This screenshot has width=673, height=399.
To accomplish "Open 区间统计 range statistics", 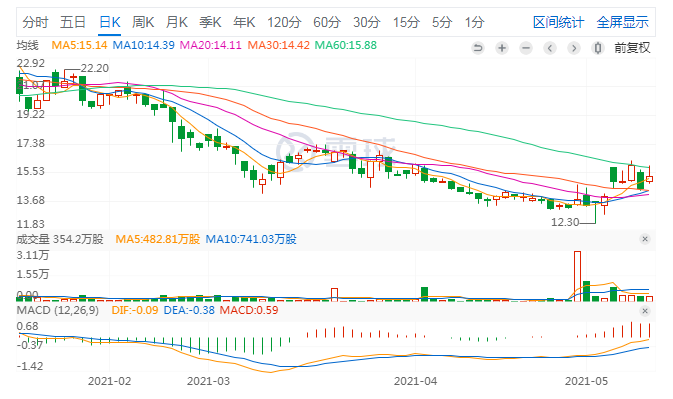I will pos(558,22).
